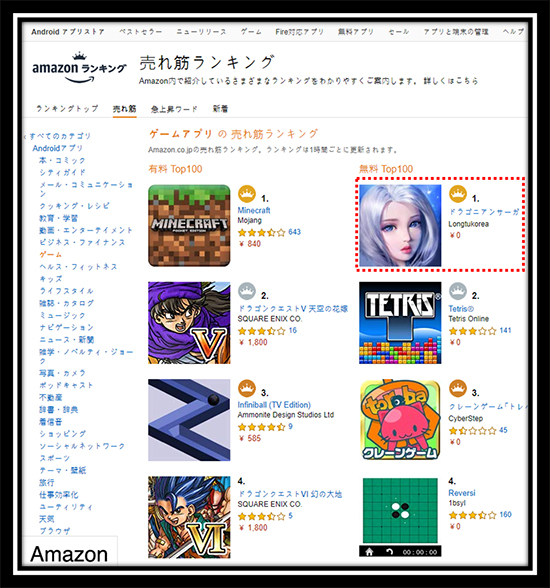Click the Reversi star rating count
Viewport: 550px width, 588px height.
[505, 514]
